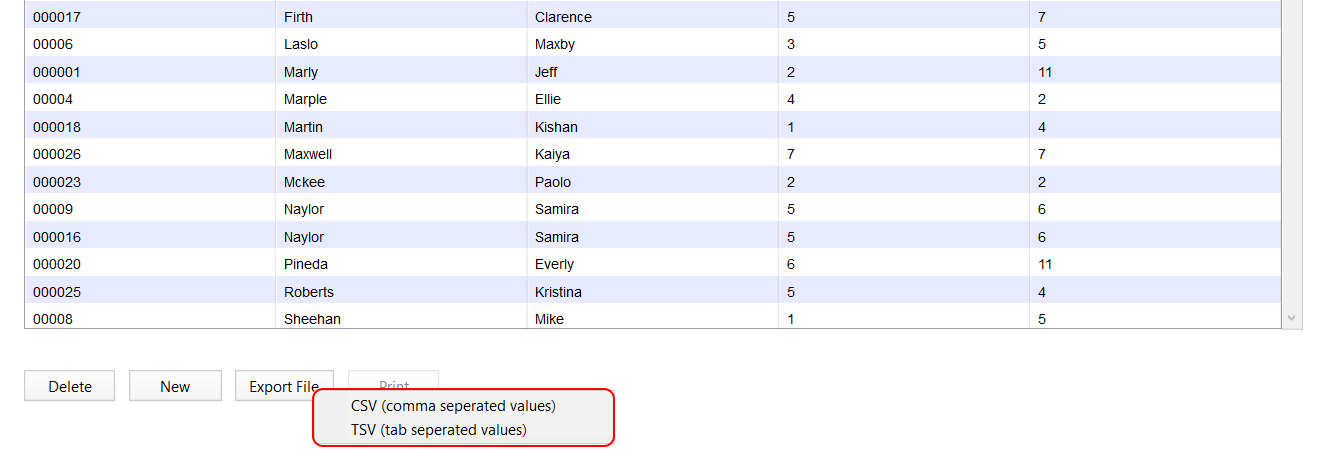This screenshot has height=450, width=1327.
Task: Open the Export File menu button
Action: [x=284, y=386]
